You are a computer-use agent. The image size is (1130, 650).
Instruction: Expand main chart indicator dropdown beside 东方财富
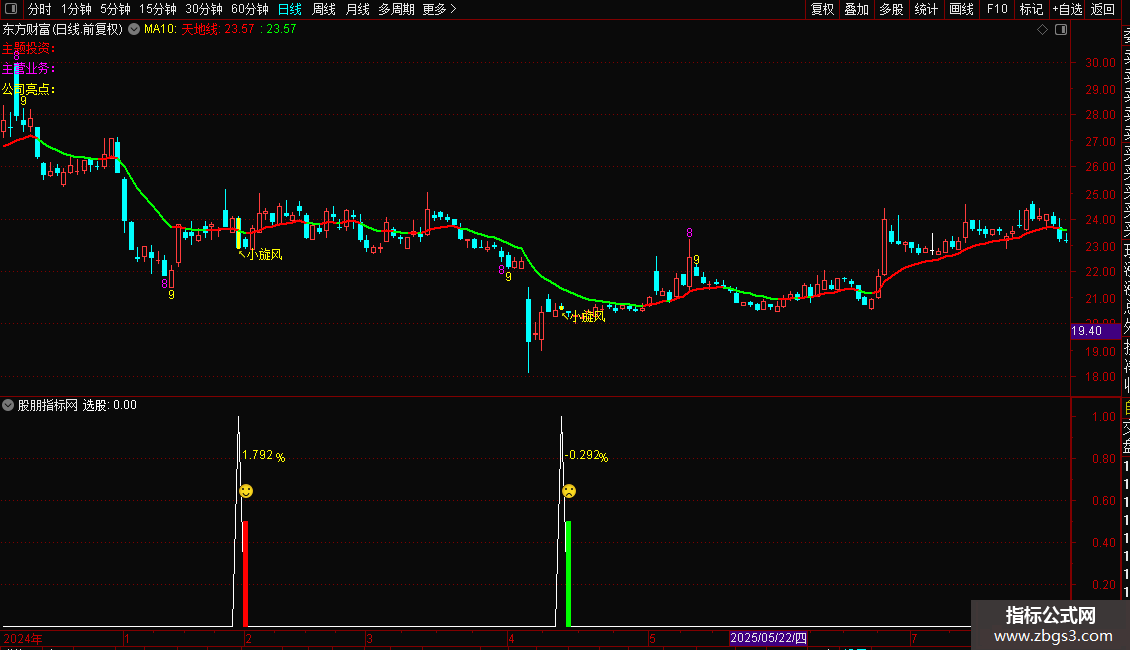click(x=134, y=29)
